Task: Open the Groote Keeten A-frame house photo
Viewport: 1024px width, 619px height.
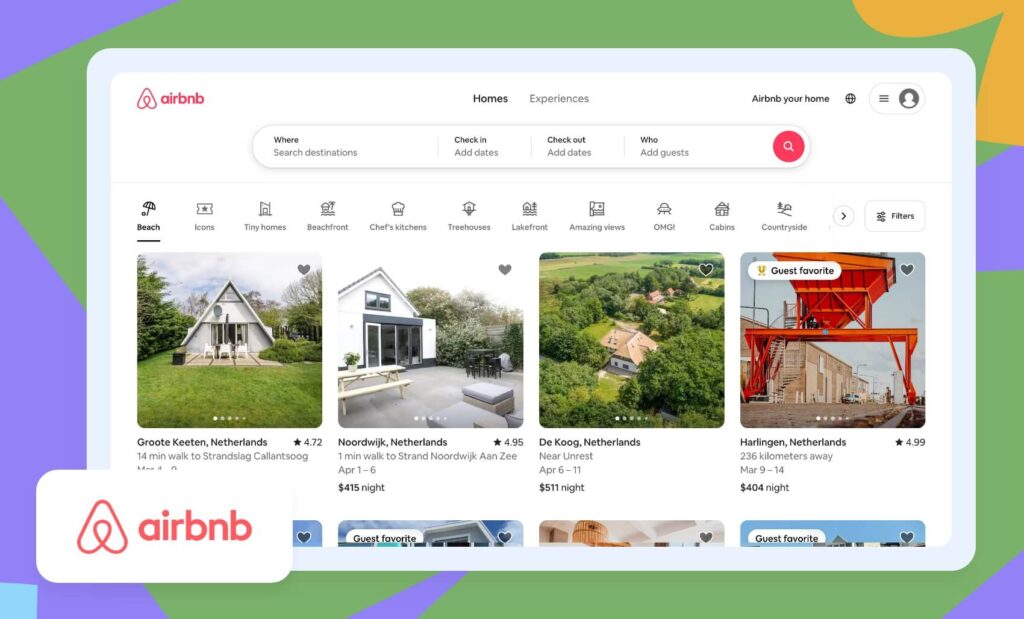Action: click(x=229, y=340)
